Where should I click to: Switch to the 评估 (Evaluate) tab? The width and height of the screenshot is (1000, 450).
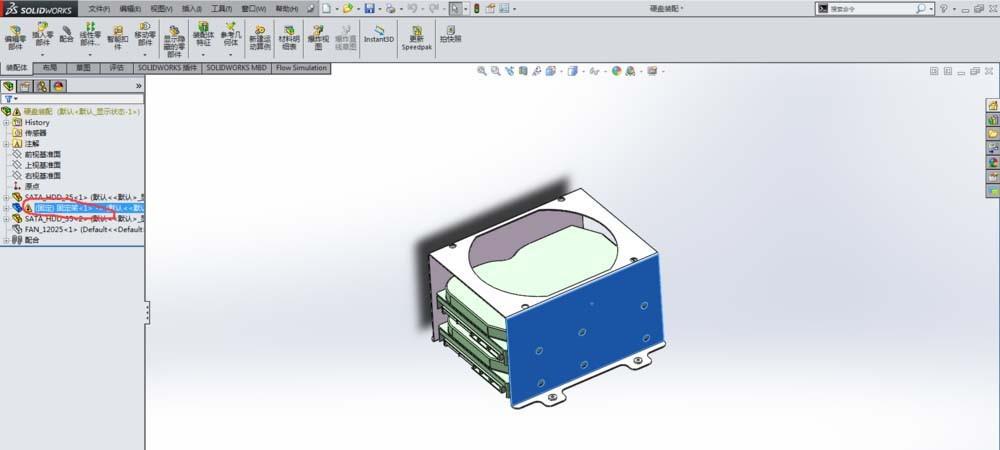(x=117, y=68)
